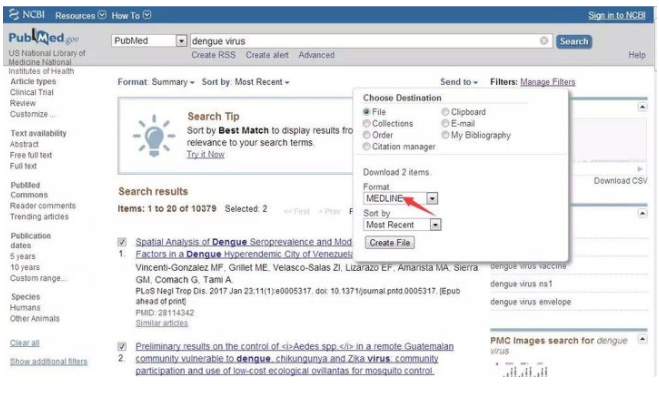Click the NCBI logo icon

point(14,15)
